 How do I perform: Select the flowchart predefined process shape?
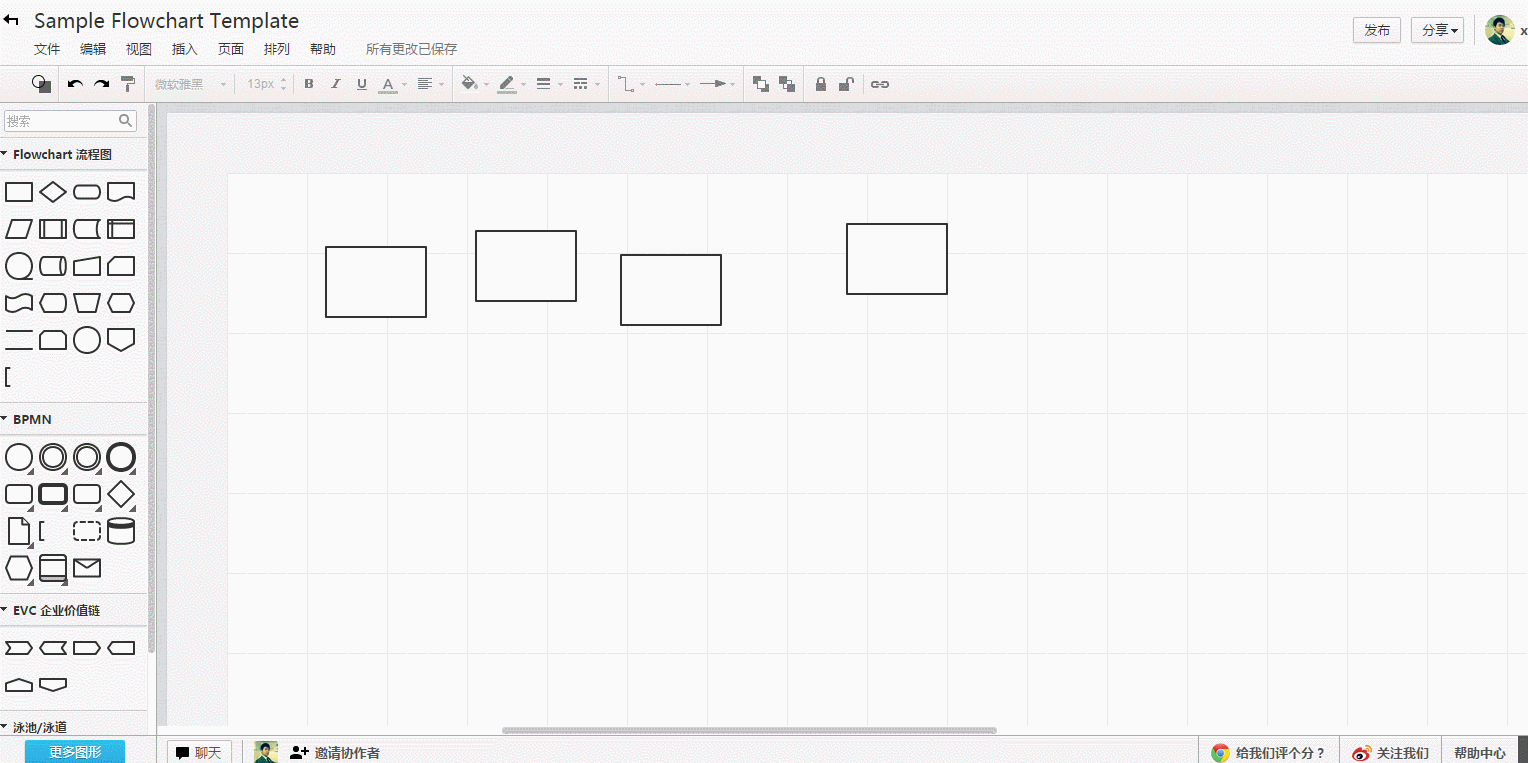[53, 229]
